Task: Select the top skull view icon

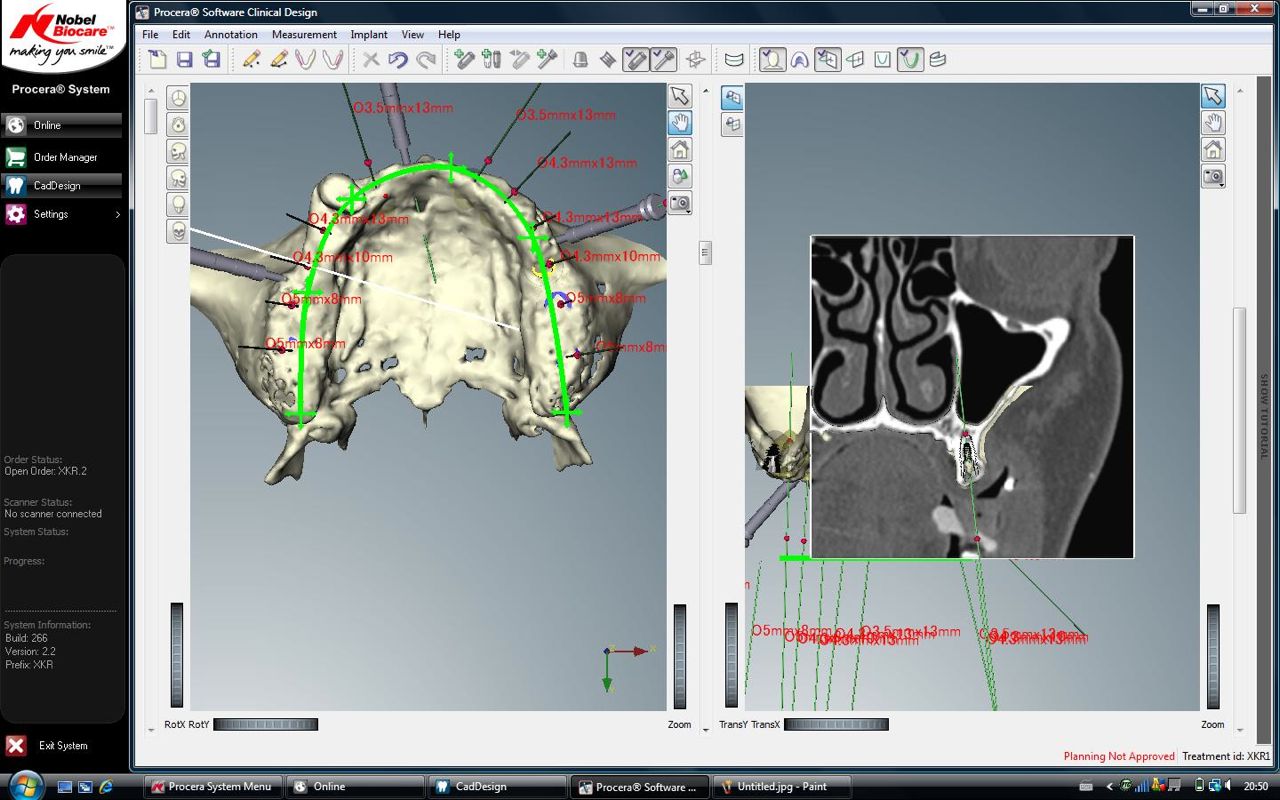Action: pyautogui.click(x=177, y=98)
